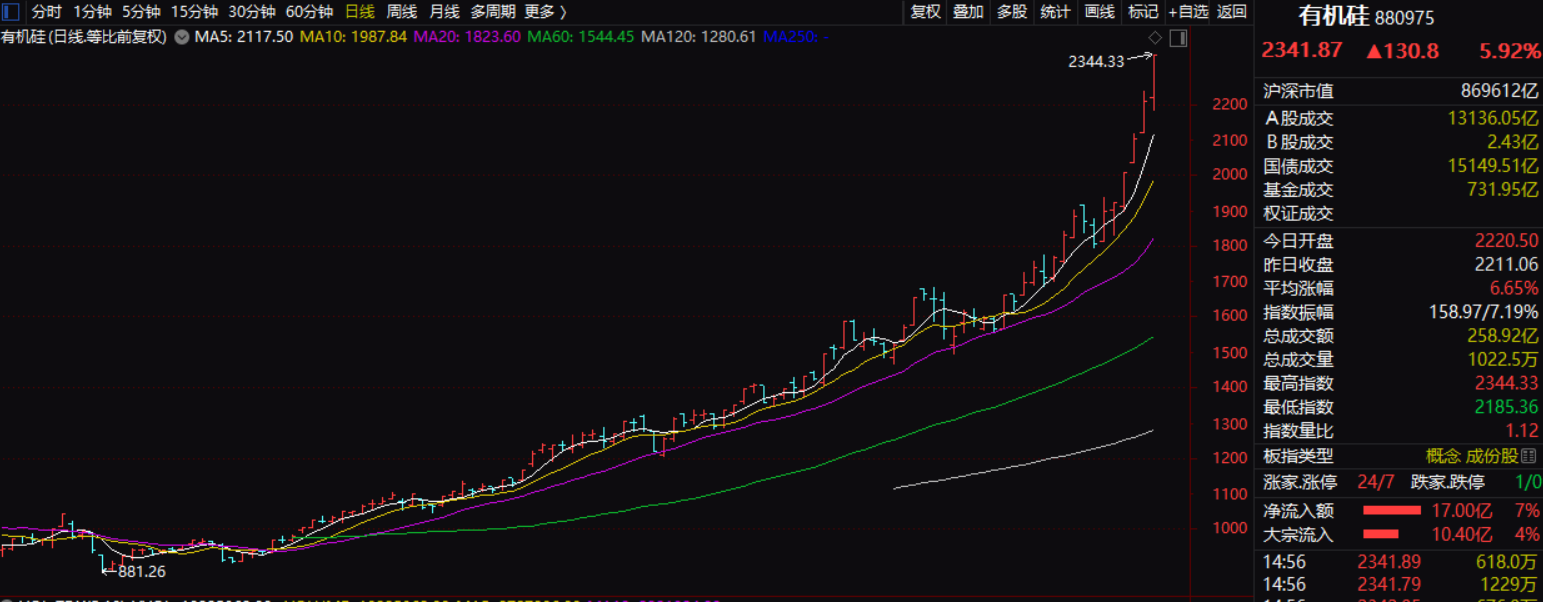Click the 平均涨幅 value 6.65%

point(1515,289)
